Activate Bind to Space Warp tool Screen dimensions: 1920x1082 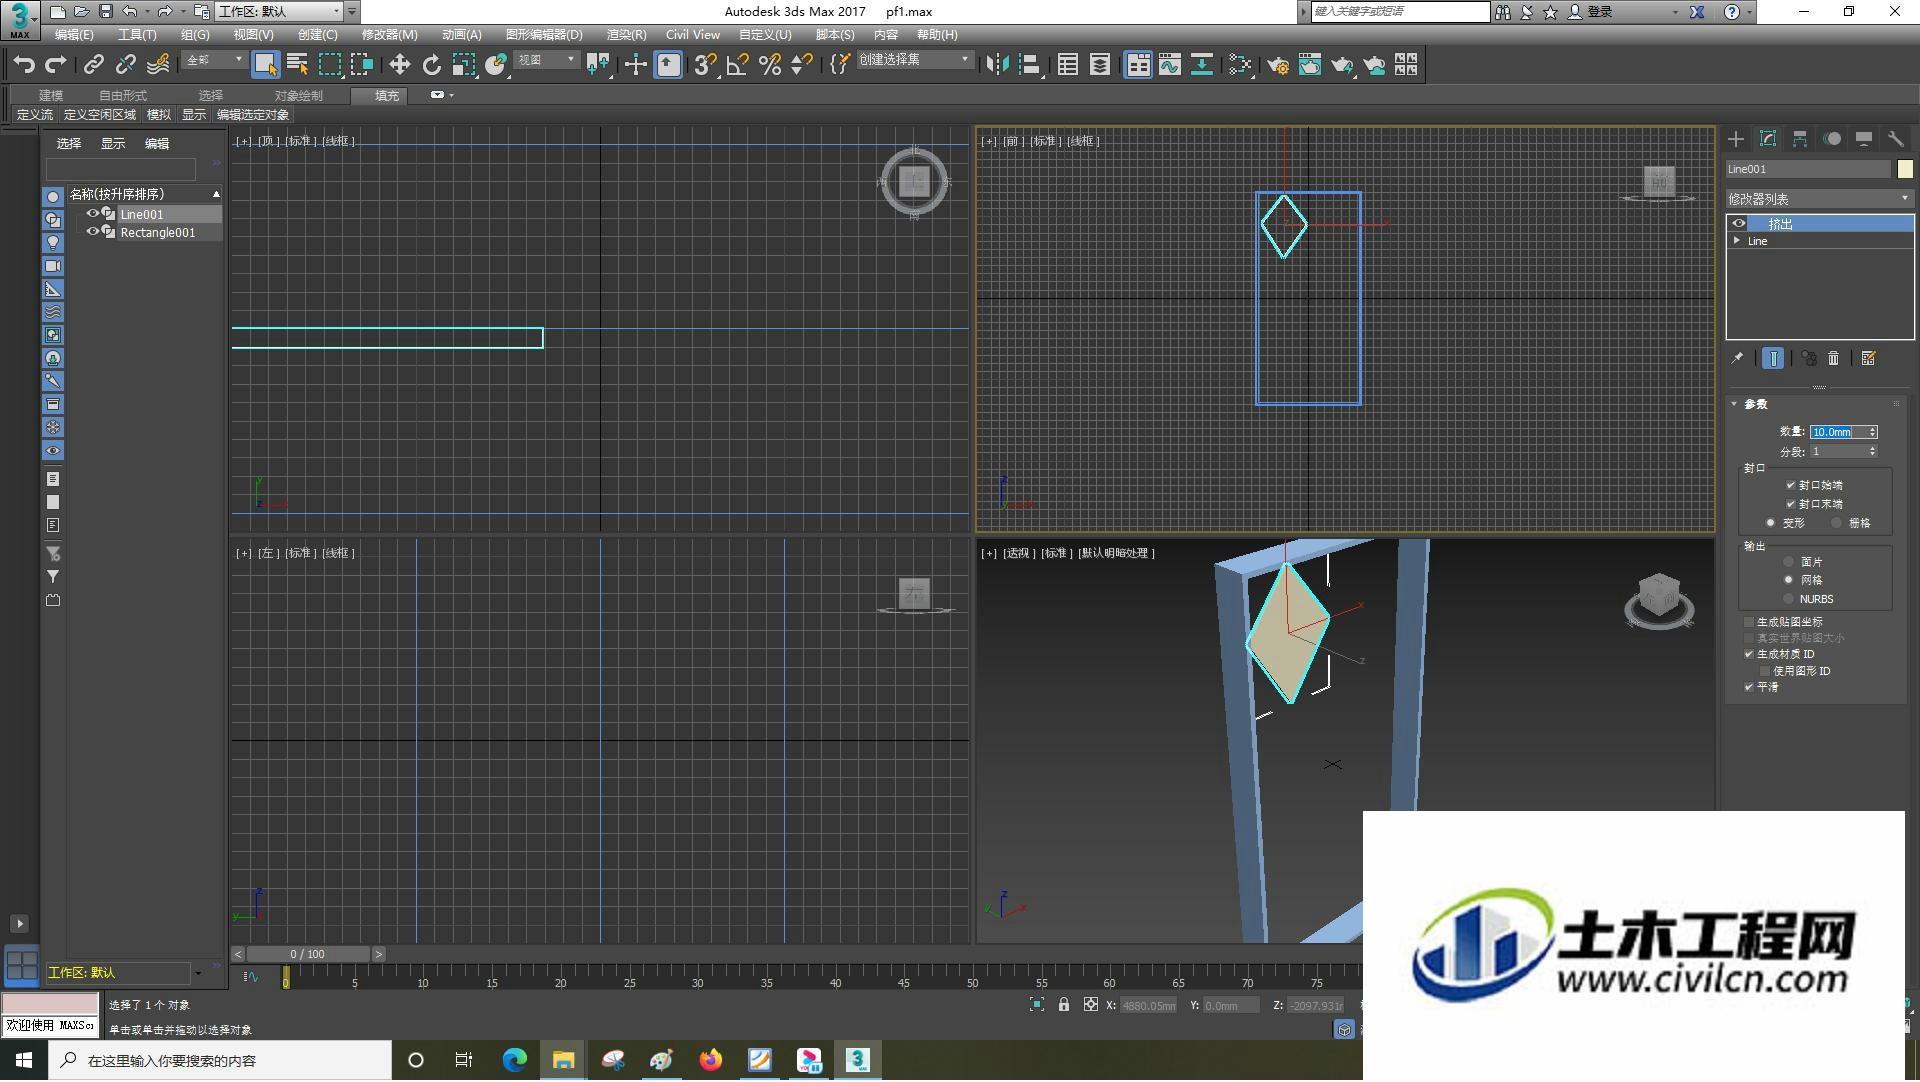tap(158, 65)
